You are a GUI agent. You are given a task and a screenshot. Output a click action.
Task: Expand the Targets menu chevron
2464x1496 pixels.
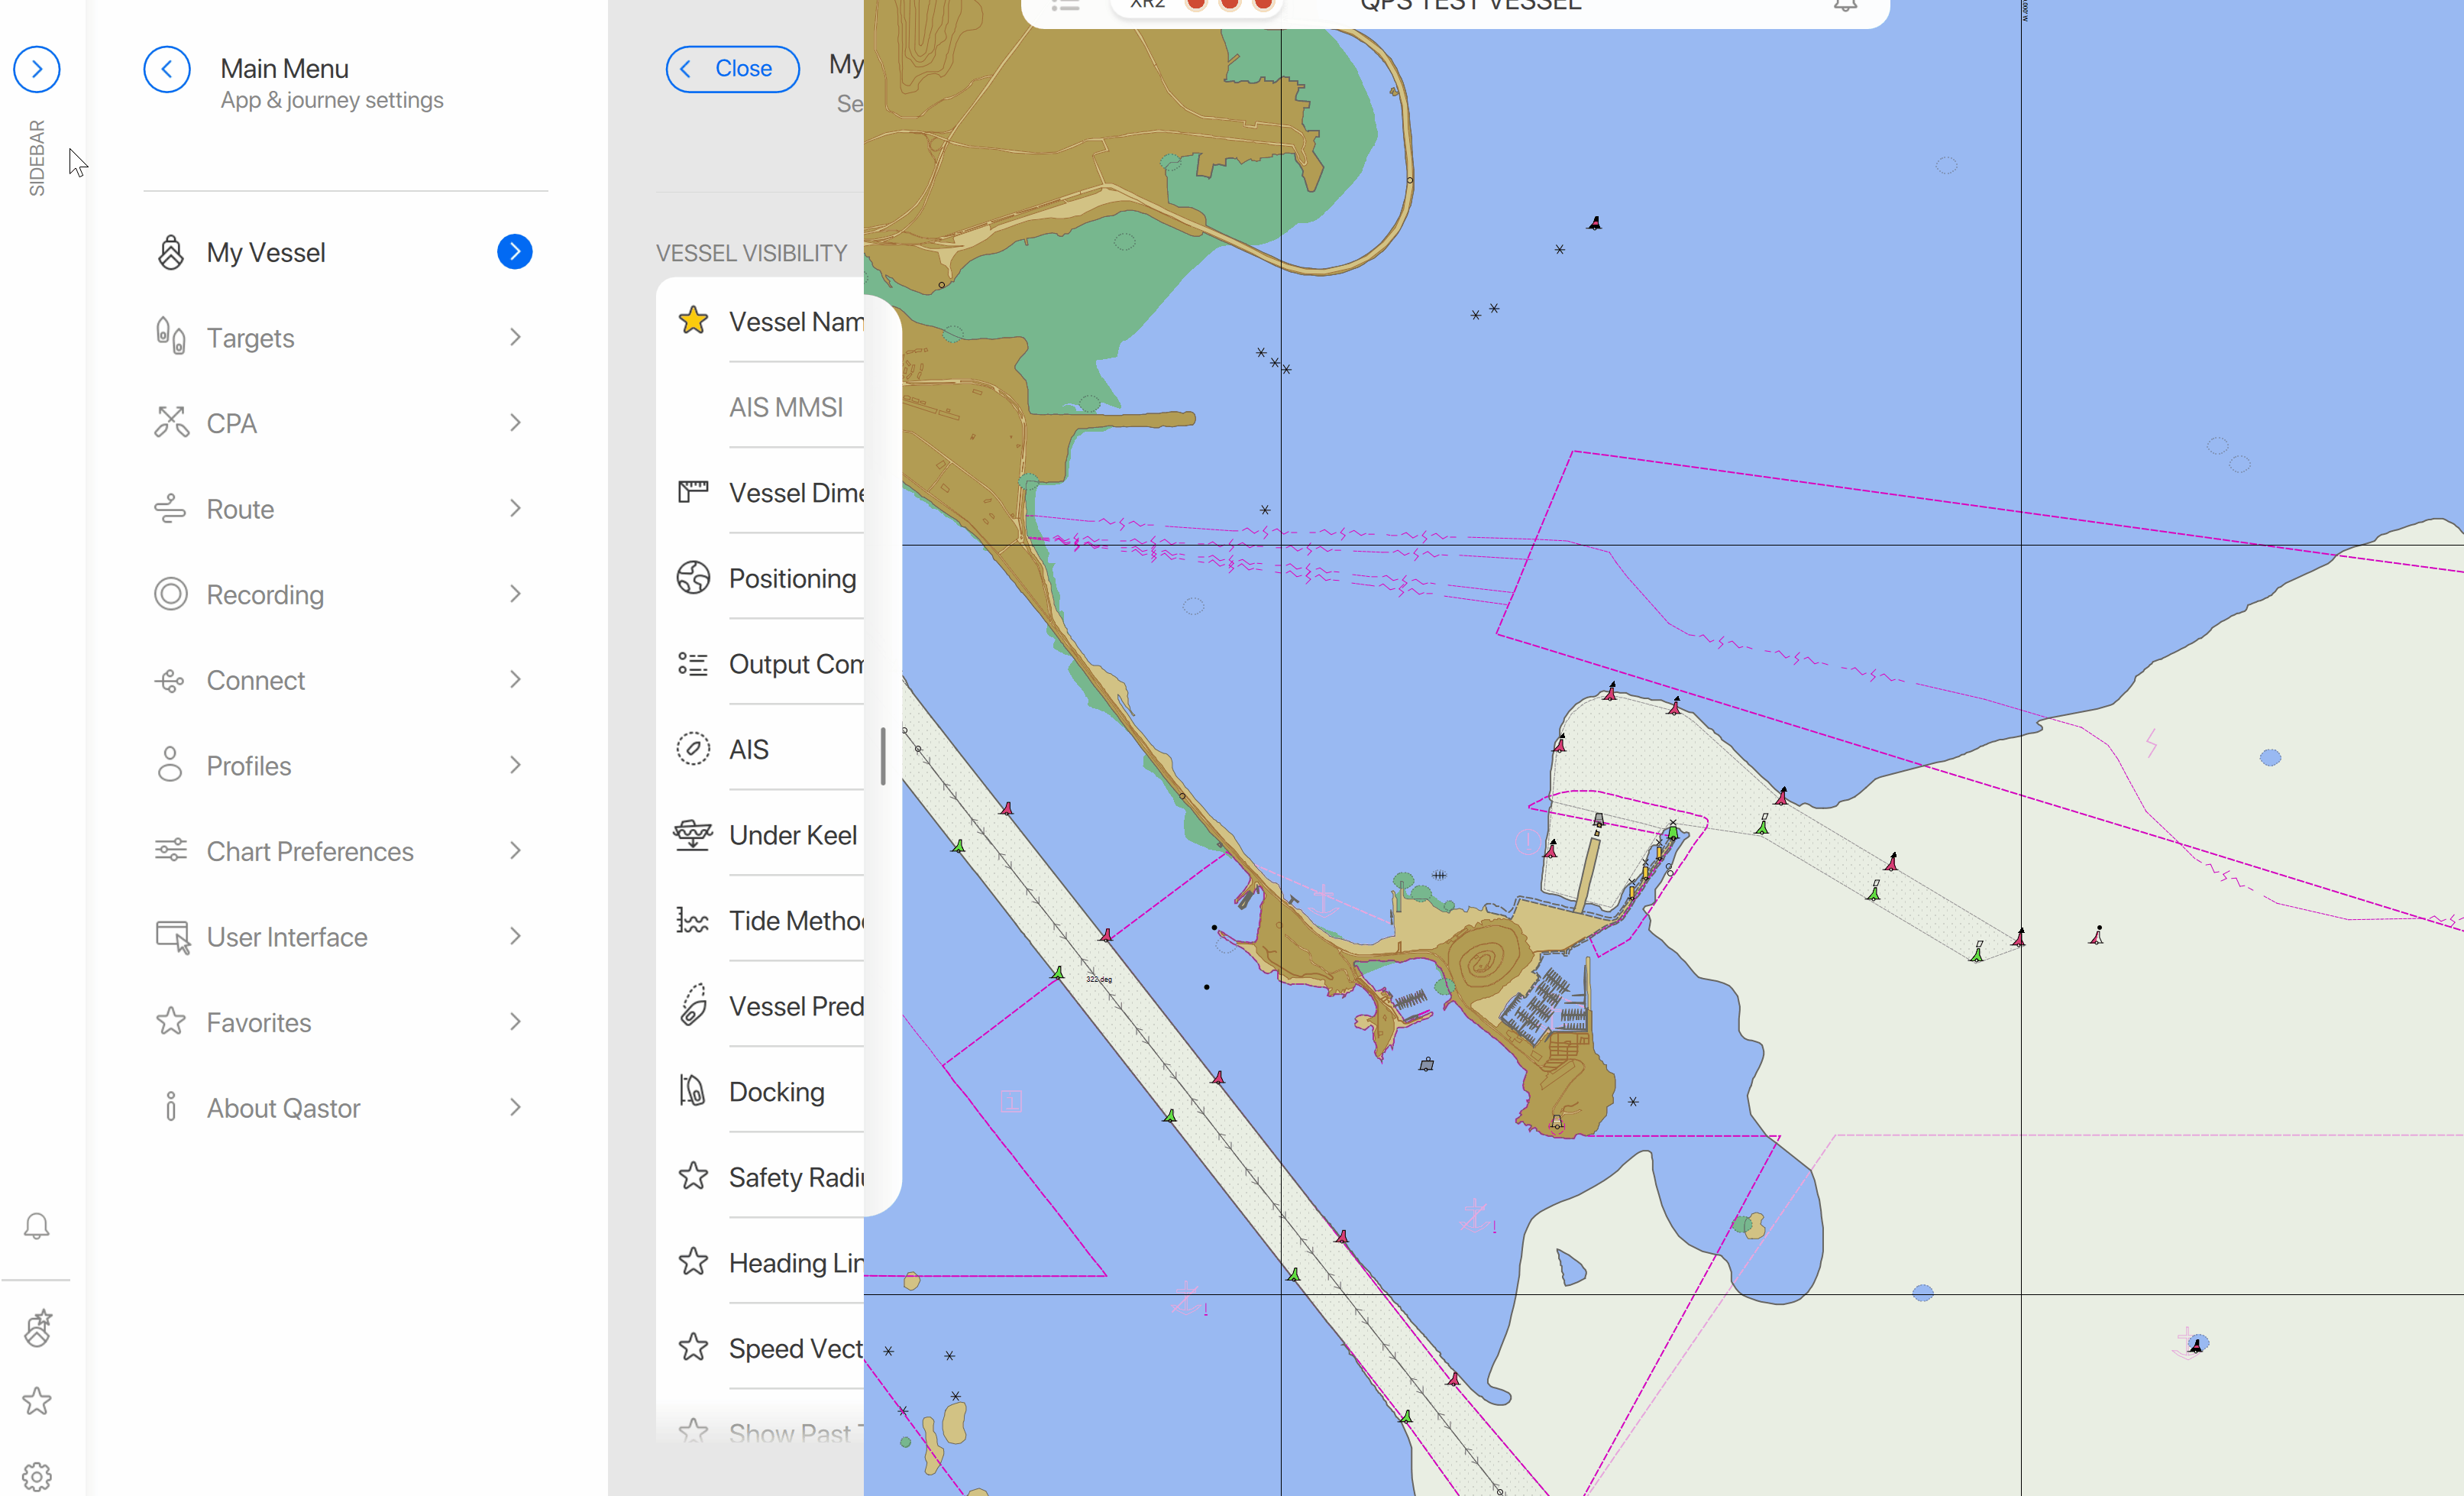click(x=515, y=338)
